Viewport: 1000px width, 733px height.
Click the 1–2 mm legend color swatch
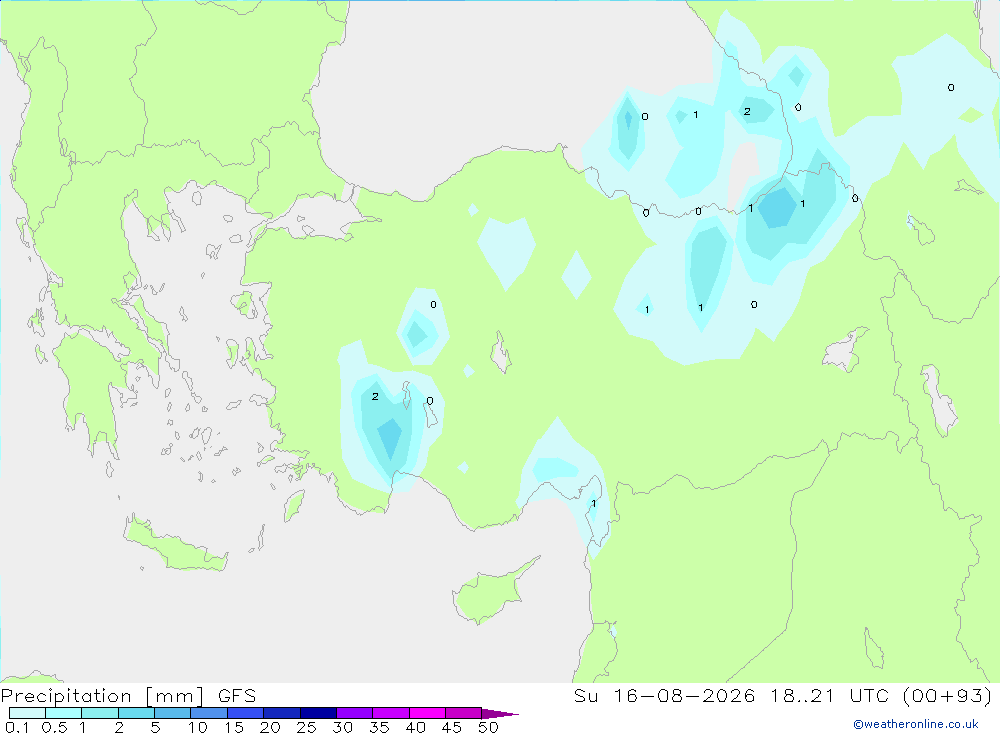click(100, 713)
